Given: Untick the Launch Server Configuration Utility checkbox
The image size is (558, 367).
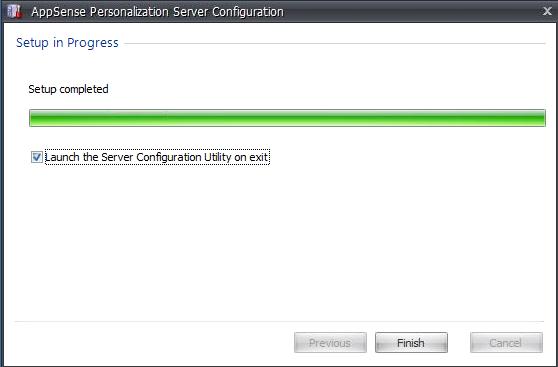Looking at the screenshot, I should [x=37, y=157].
